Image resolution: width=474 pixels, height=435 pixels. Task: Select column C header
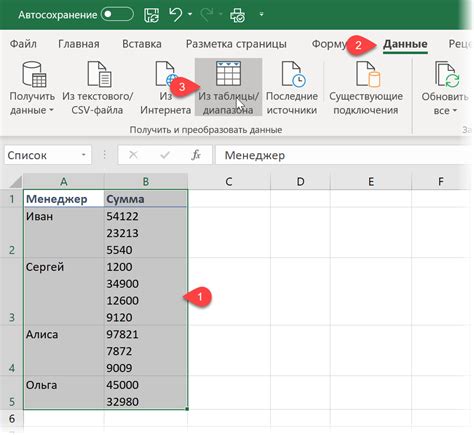(x=229, y=182)
